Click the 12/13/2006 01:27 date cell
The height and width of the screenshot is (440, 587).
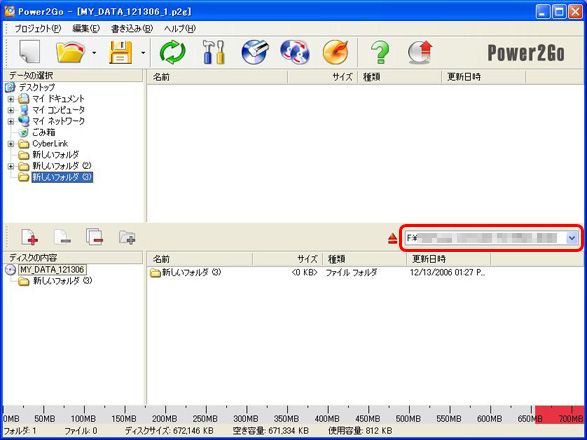[x=448, y=273]
